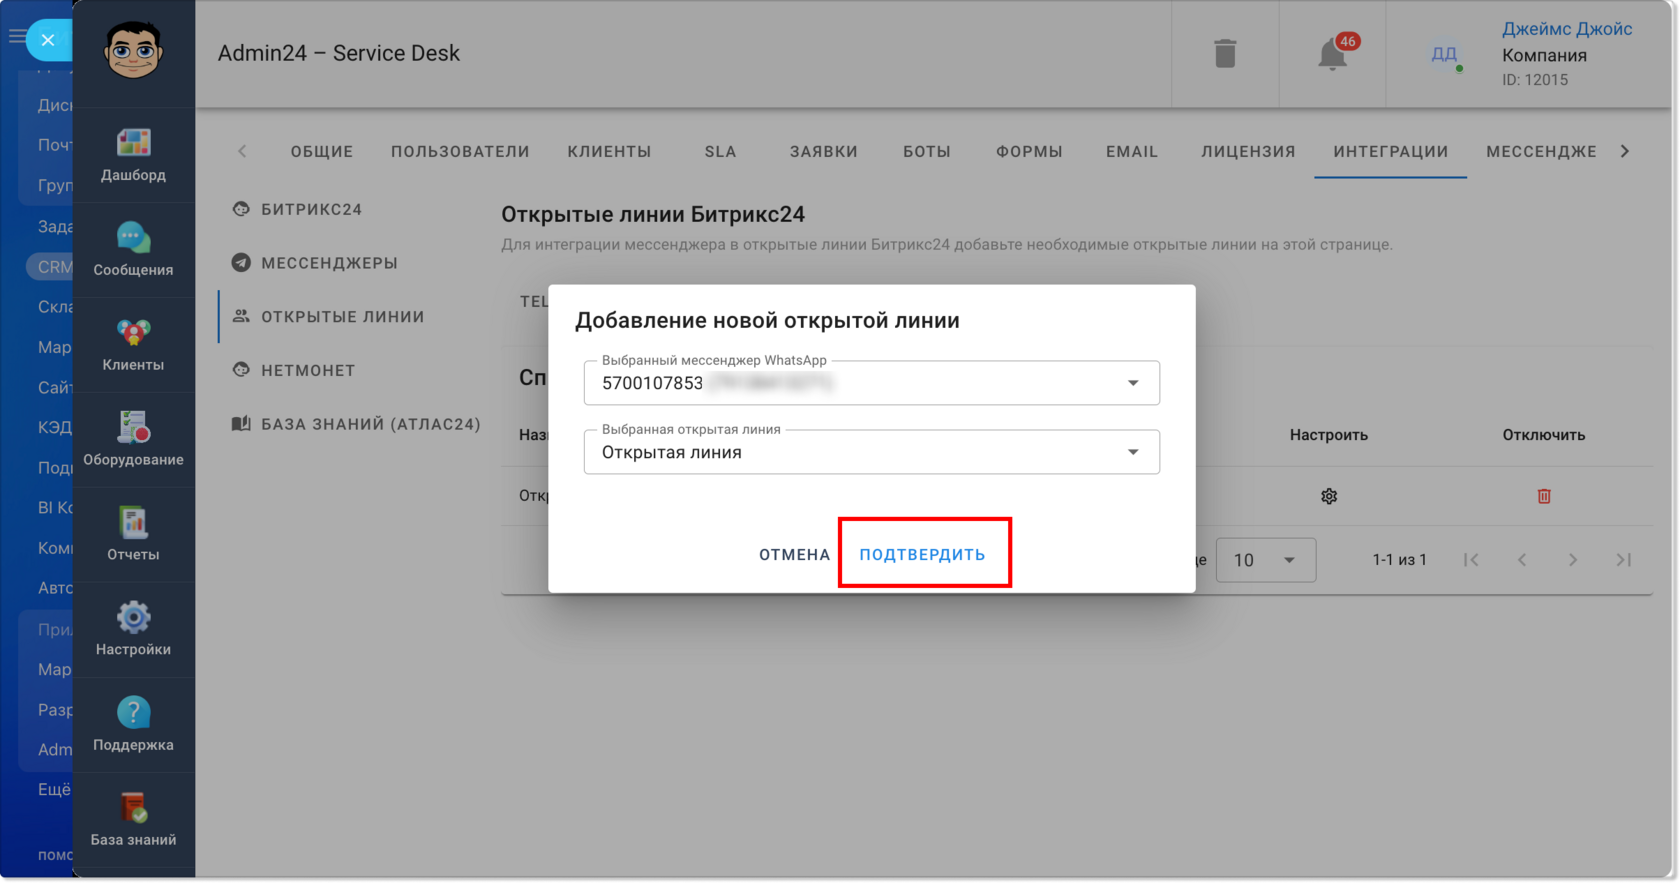
Task: Click the ПОДТВЕРДИТЬ button
Action: [922, 555]
